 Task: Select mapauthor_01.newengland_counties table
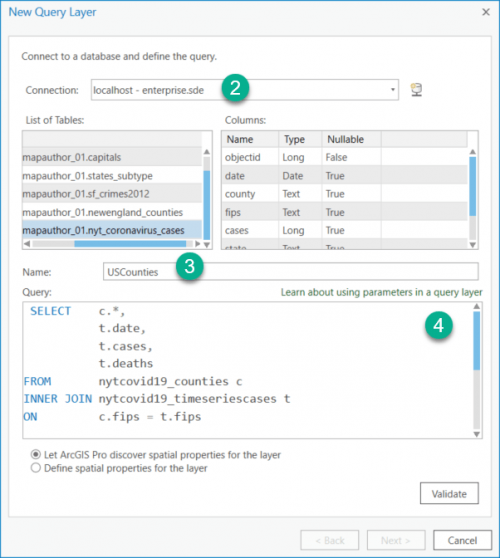pos(112,212)
